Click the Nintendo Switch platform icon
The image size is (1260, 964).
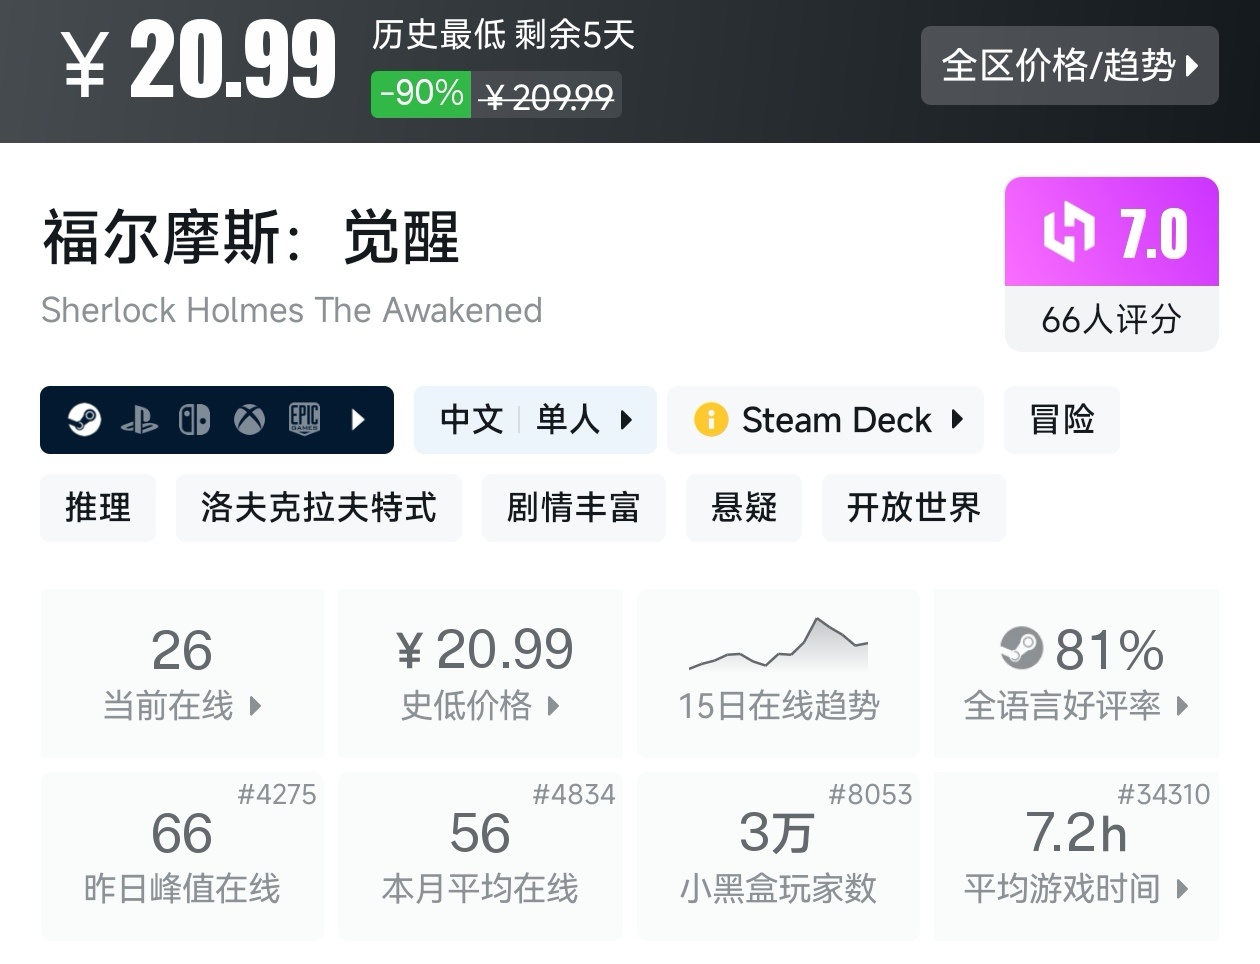tap(194, 420)
